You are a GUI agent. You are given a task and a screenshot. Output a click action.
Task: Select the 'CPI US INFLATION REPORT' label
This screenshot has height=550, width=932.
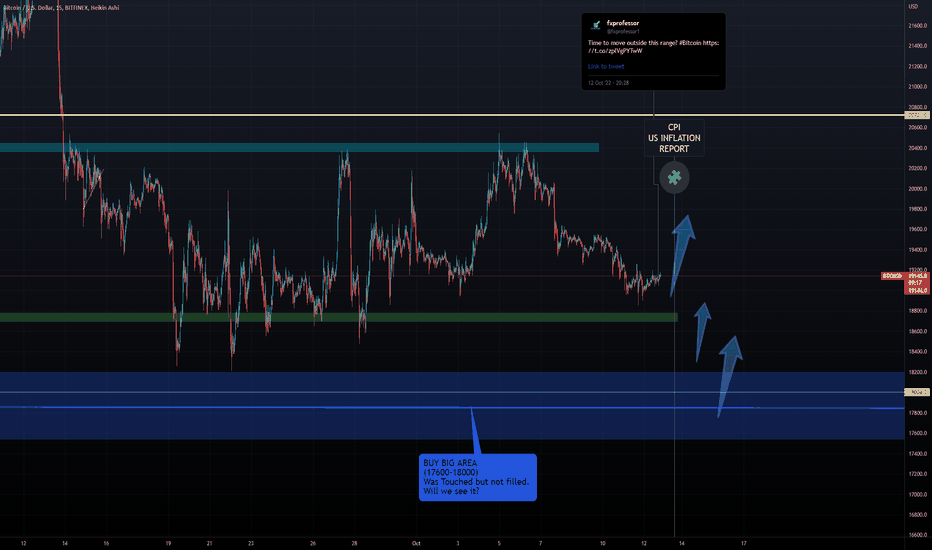[674, 138]
